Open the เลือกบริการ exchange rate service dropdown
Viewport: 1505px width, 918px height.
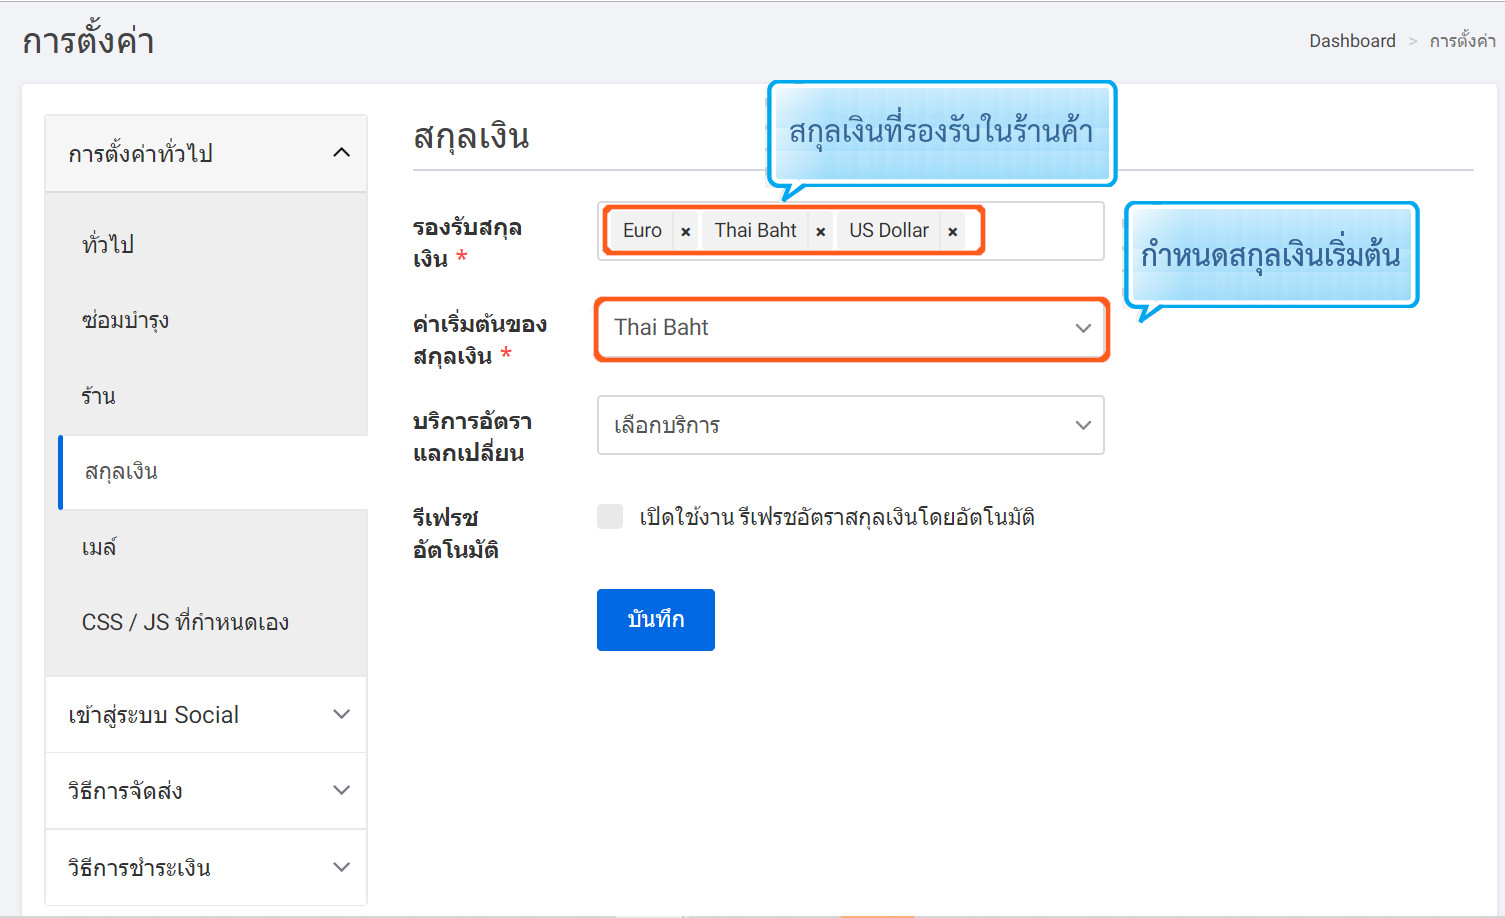tap(851, 425)
